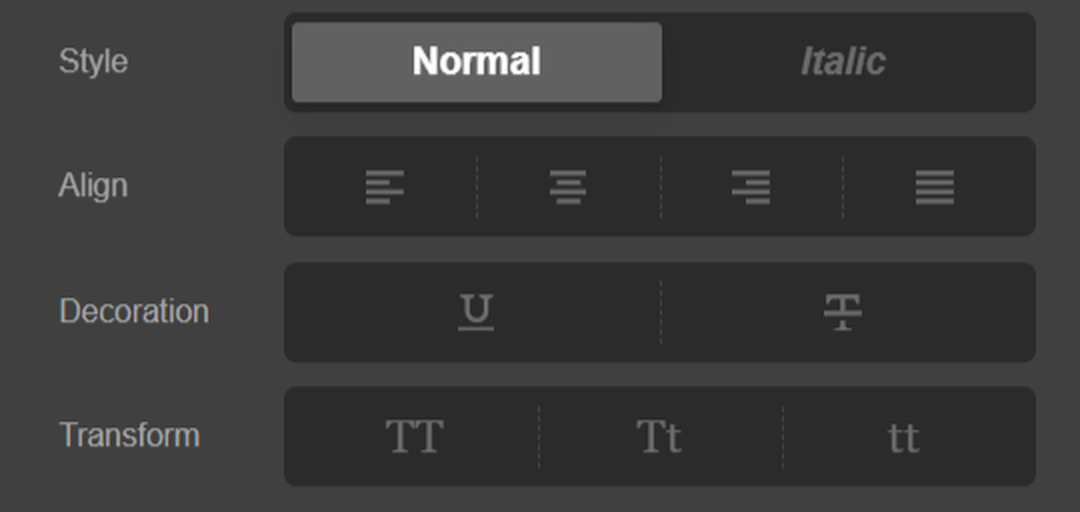
Task: Transform text to uppercase TT
Action: tap(414, 437)
